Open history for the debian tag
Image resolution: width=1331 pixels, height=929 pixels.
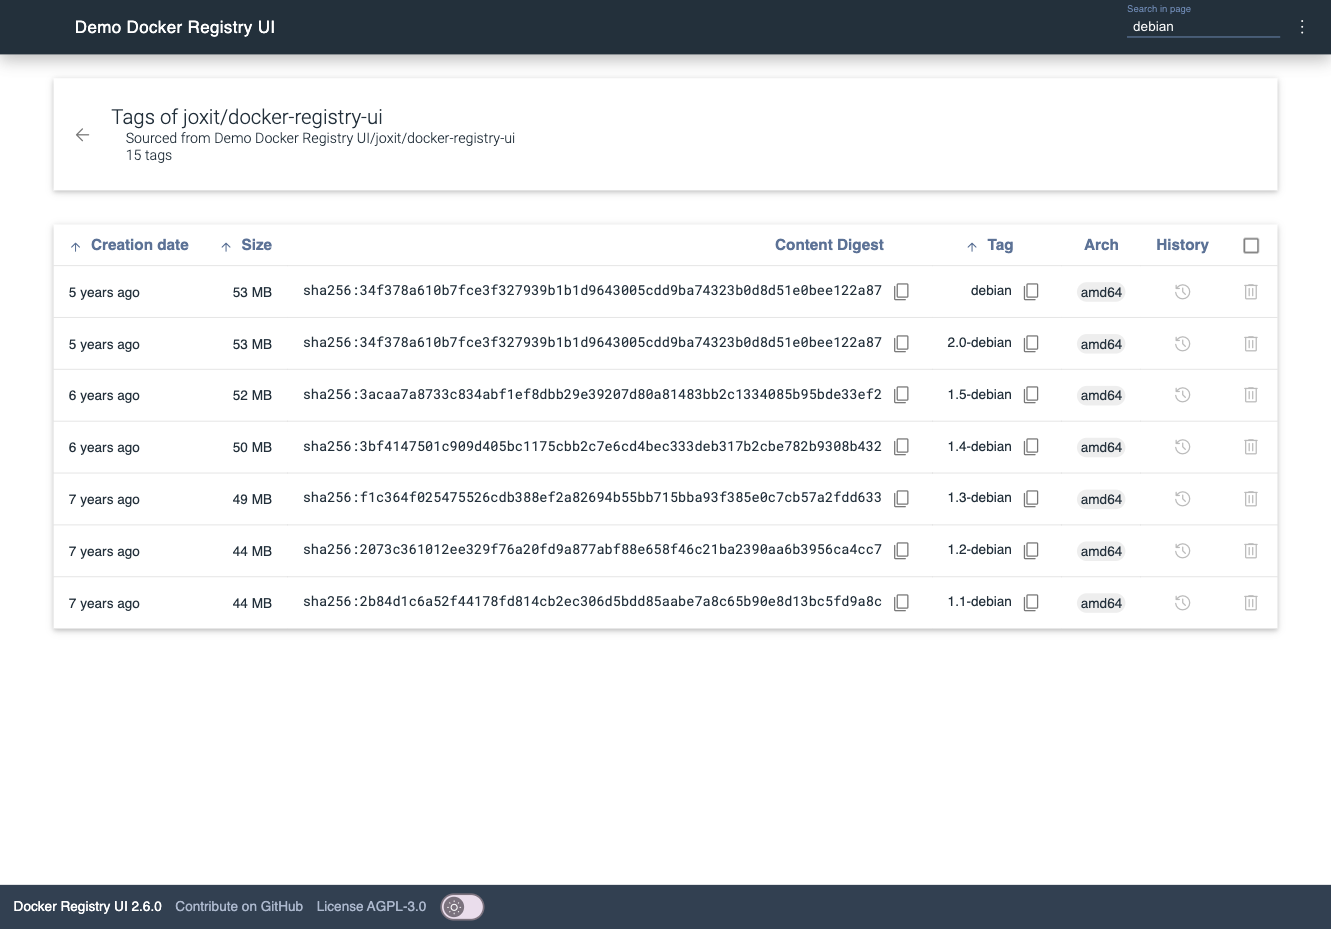point(1182,292)
